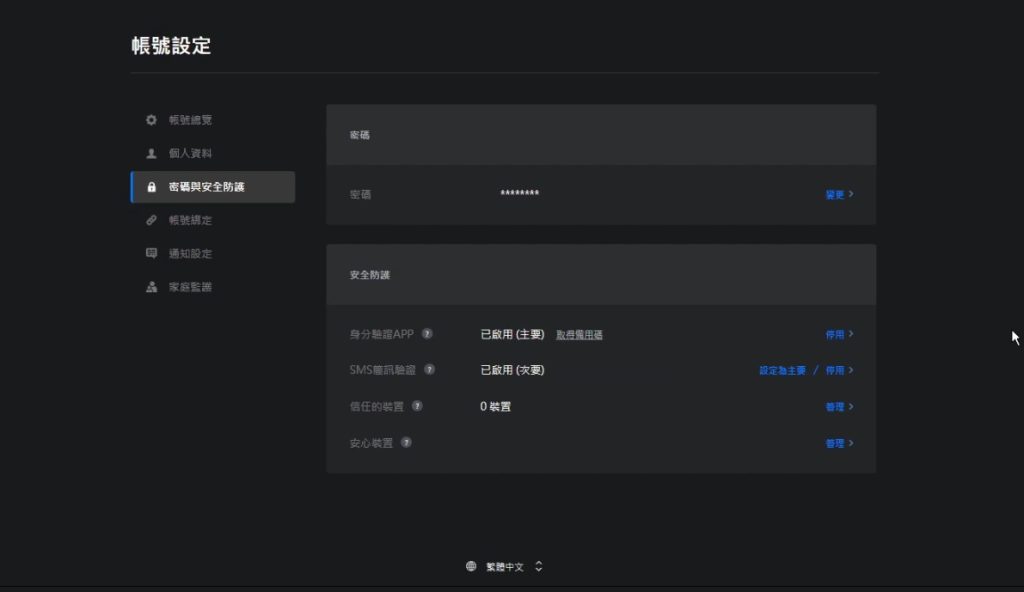
Task: Show help for 信任的裝置 via question mark
Action: pyautogui.click(x=417, y=406)
